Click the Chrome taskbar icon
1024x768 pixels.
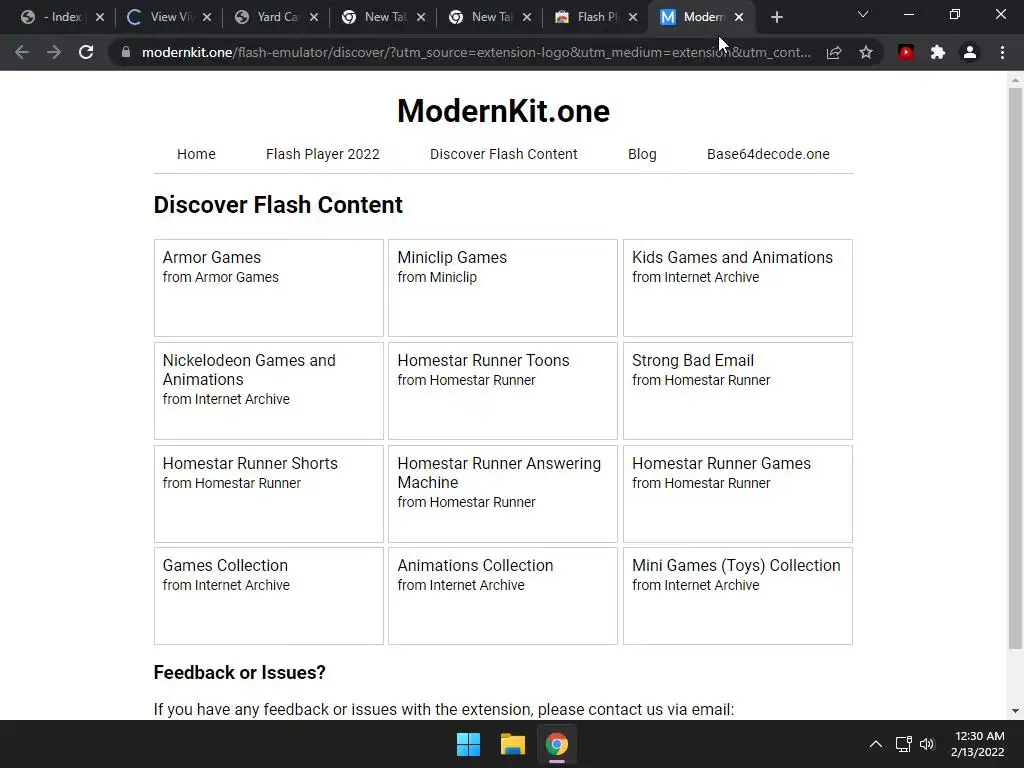point(556,744)
